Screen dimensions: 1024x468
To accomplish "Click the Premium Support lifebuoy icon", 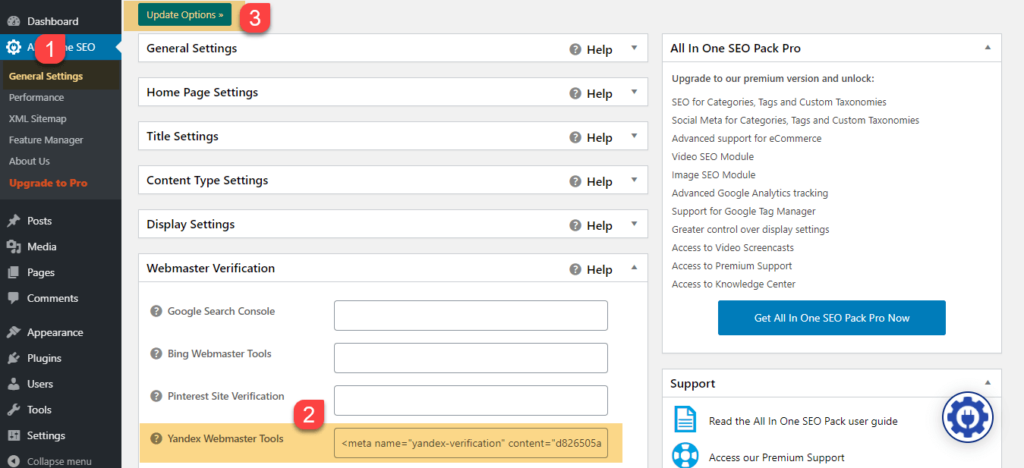I will coord(685,456).
